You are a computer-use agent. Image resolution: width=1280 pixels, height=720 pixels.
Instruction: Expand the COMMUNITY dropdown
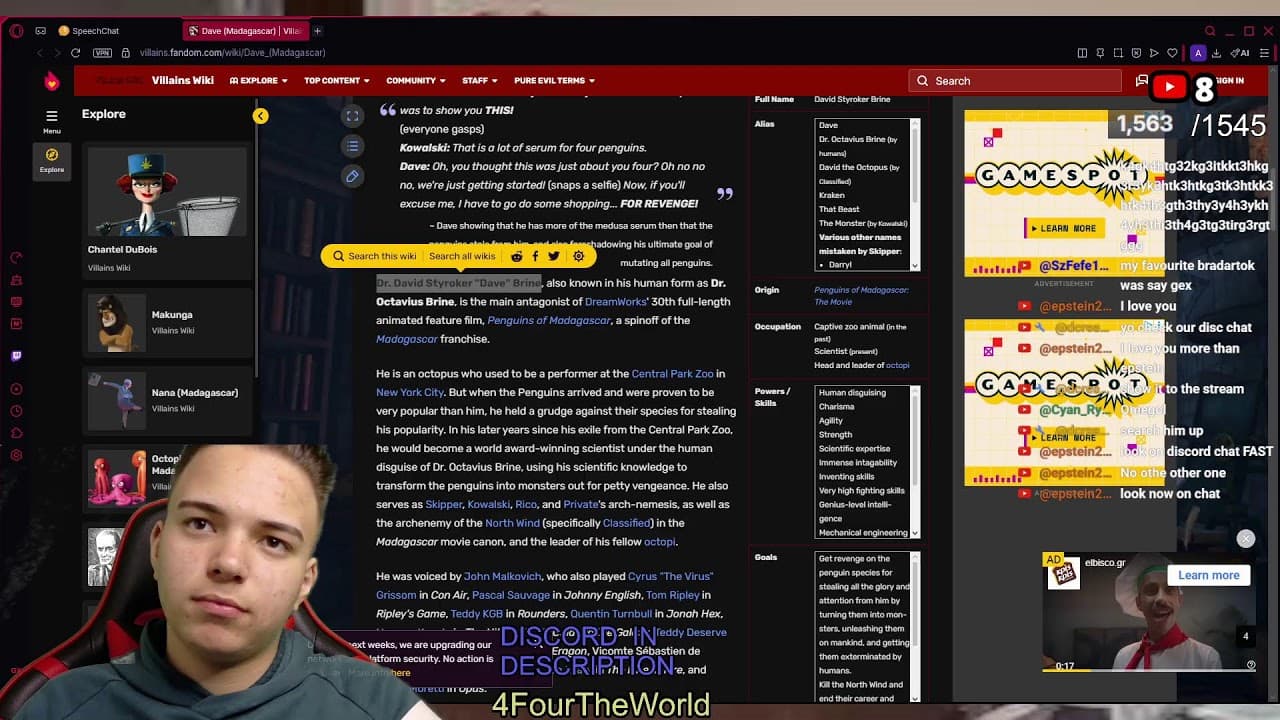(416, 81)
